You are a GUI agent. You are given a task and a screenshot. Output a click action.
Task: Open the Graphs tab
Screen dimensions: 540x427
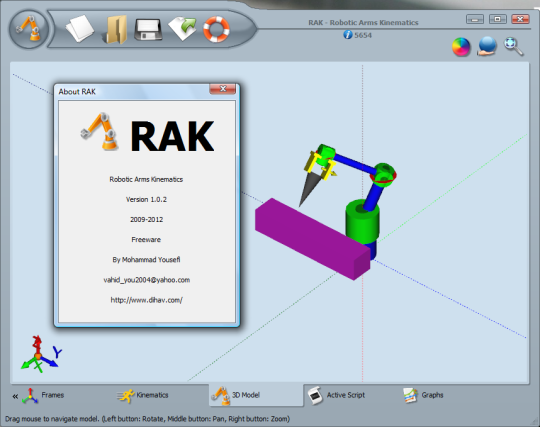click(x=423, y=395)
